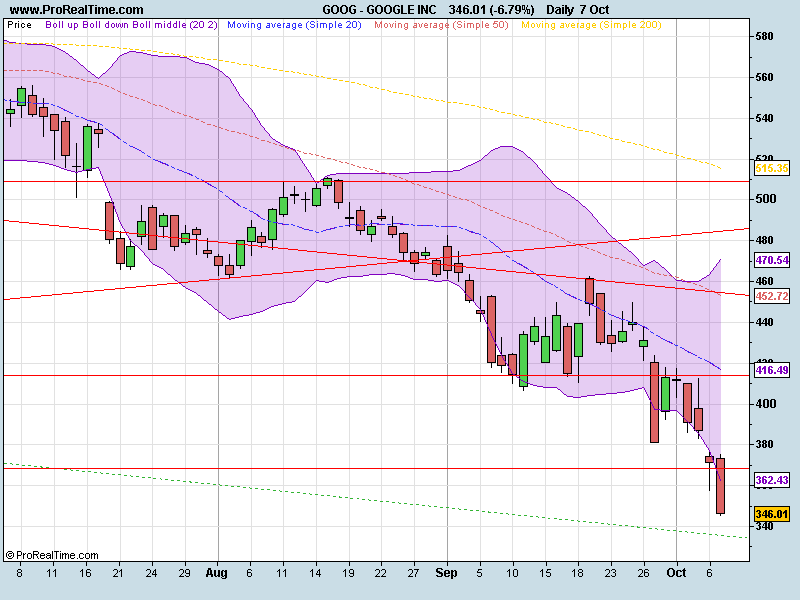The width and height of the screenshot is (800, 600).
Task: Click the Moving average (Simple 20) legend
Action: coord(294,25)
